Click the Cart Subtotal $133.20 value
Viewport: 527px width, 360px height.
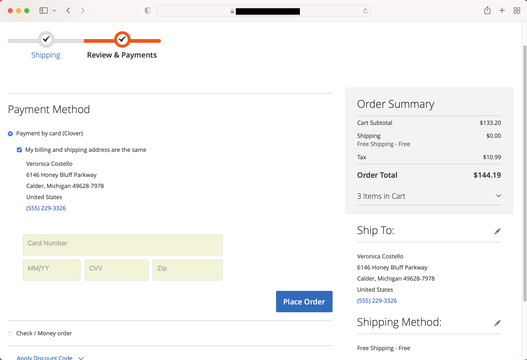[490, 123]
